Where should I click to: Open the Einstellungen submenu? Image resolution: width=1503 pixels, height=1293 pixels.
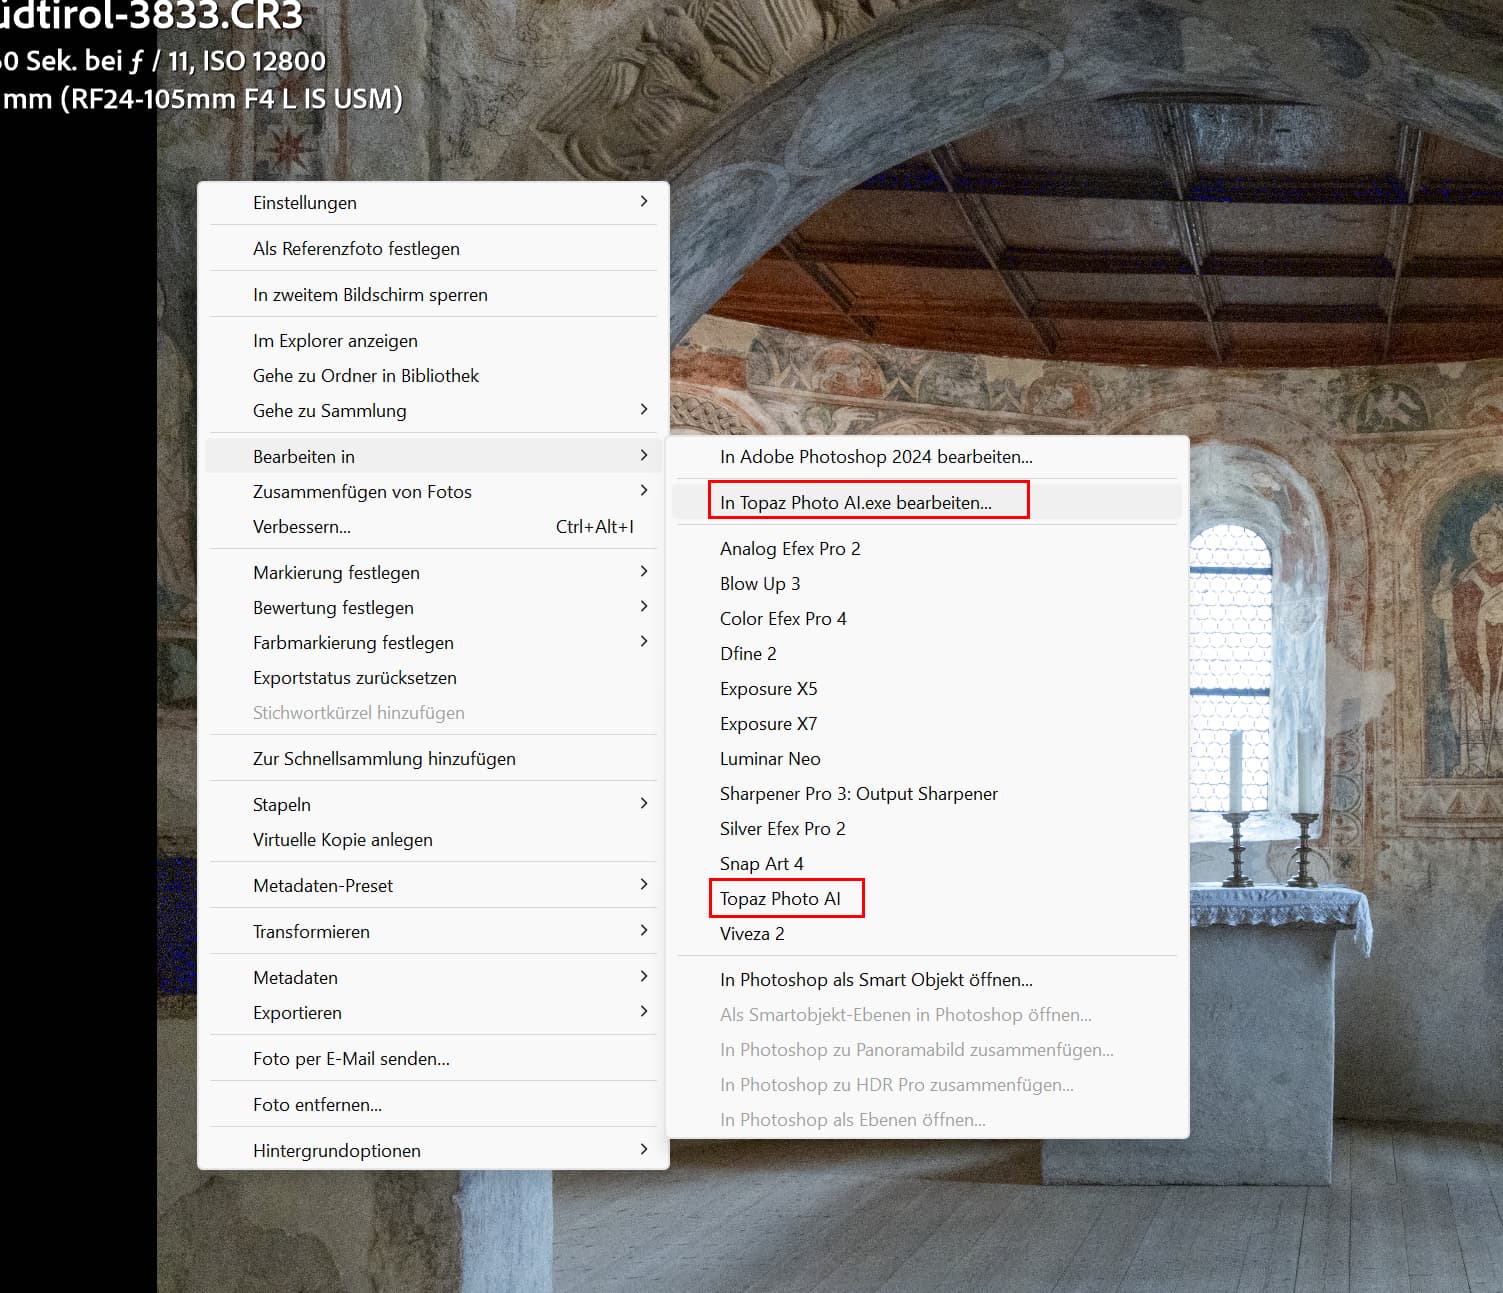(x=305, y=203)
